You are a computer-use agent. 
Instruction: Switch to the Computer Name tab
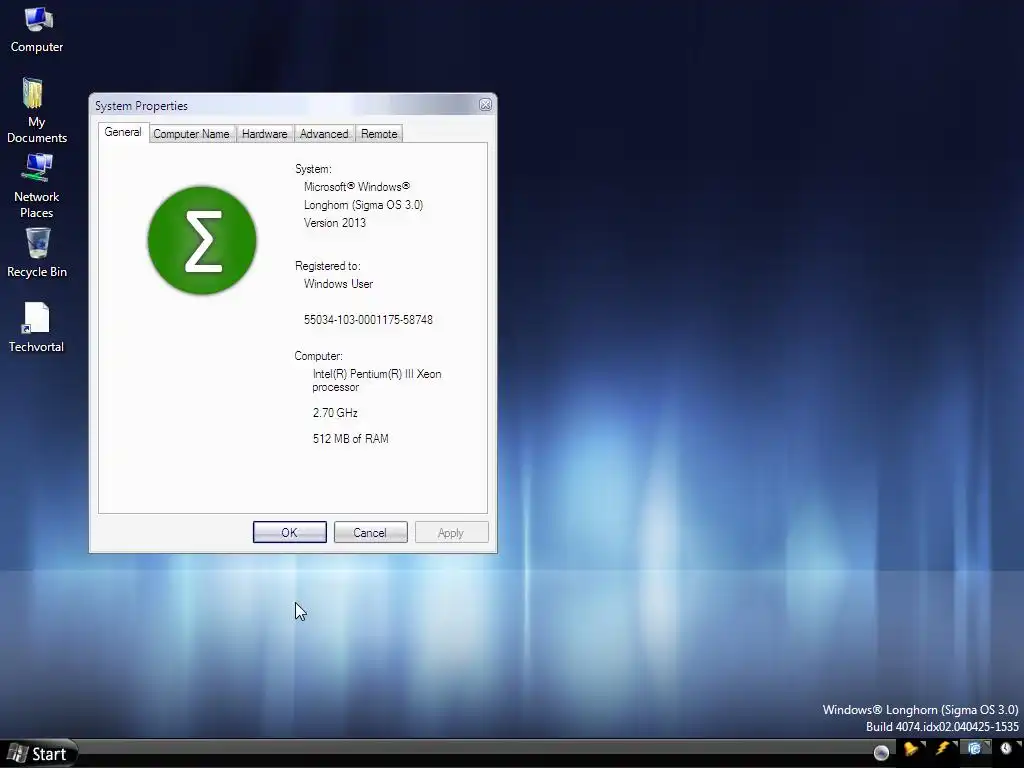(x=191, y=134)
